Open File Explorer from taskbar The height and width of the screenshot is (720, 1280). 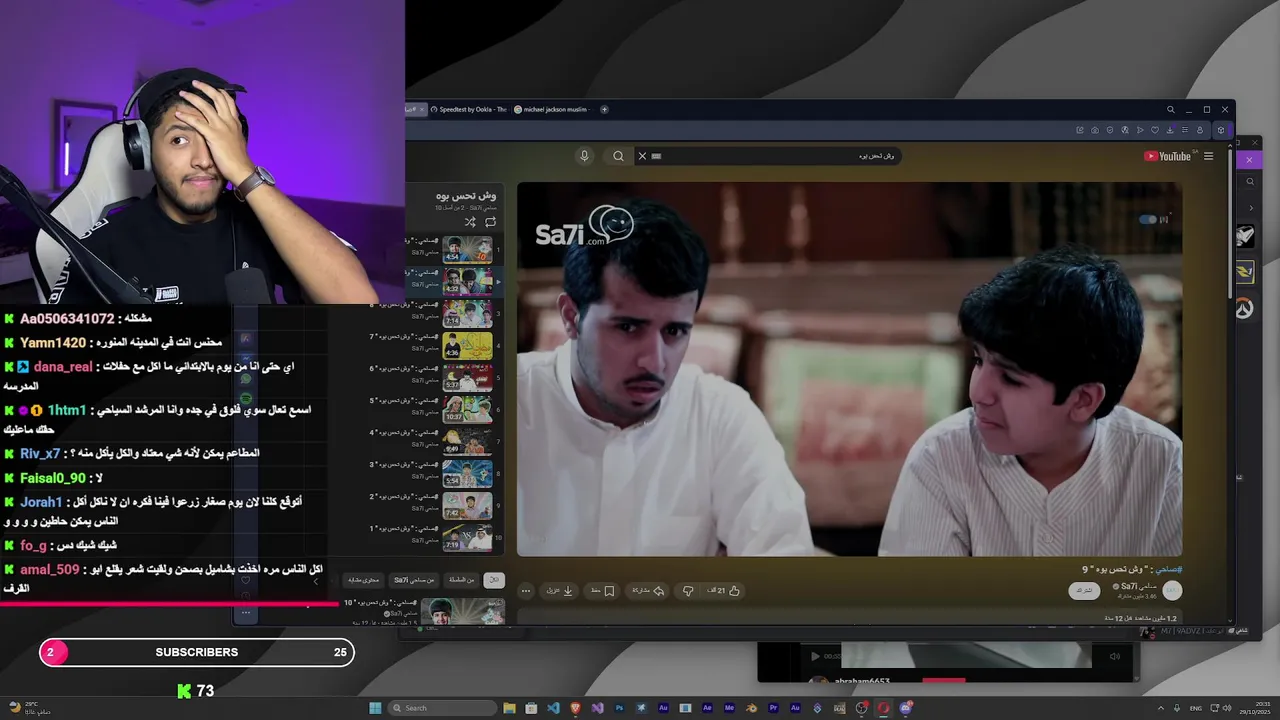coord(510,708)
